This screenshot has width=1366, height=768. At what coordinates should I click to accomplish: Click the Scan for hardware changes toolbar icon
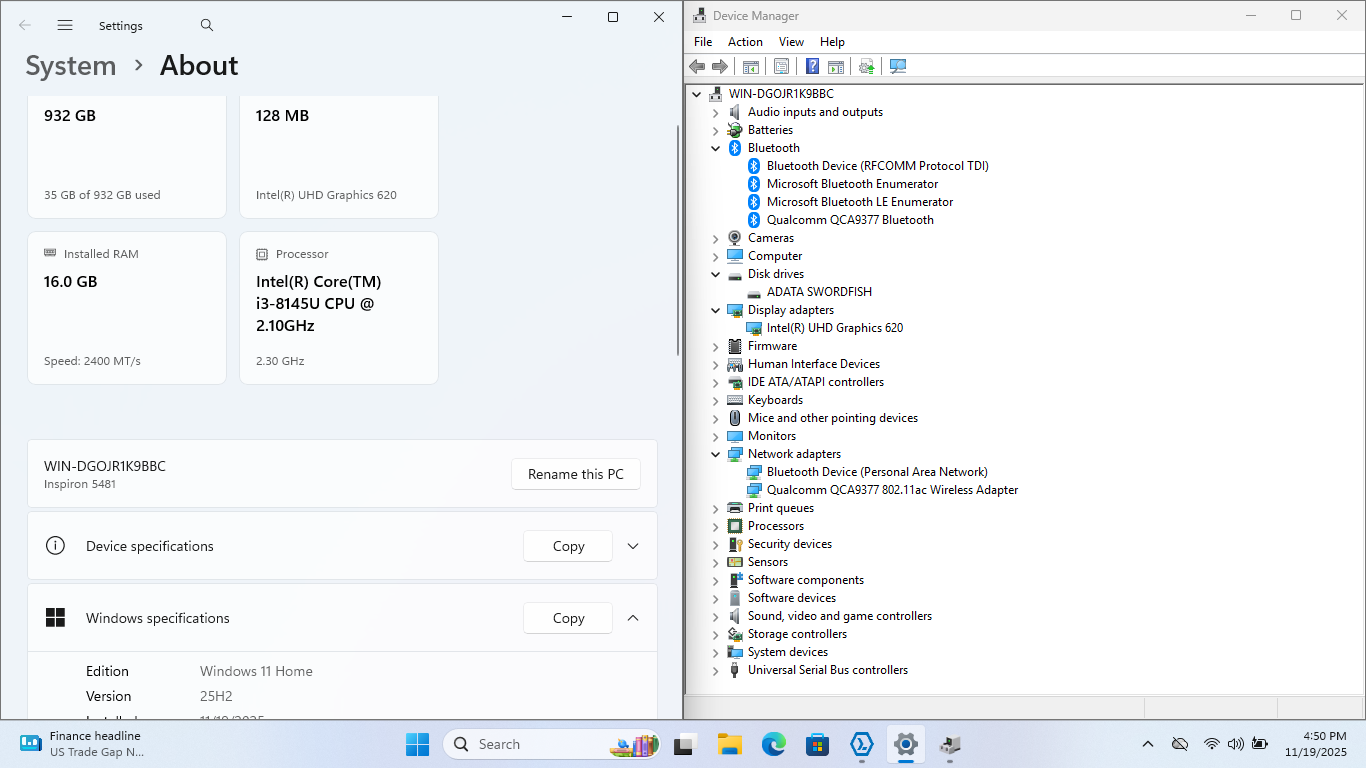tap(898, 66)
